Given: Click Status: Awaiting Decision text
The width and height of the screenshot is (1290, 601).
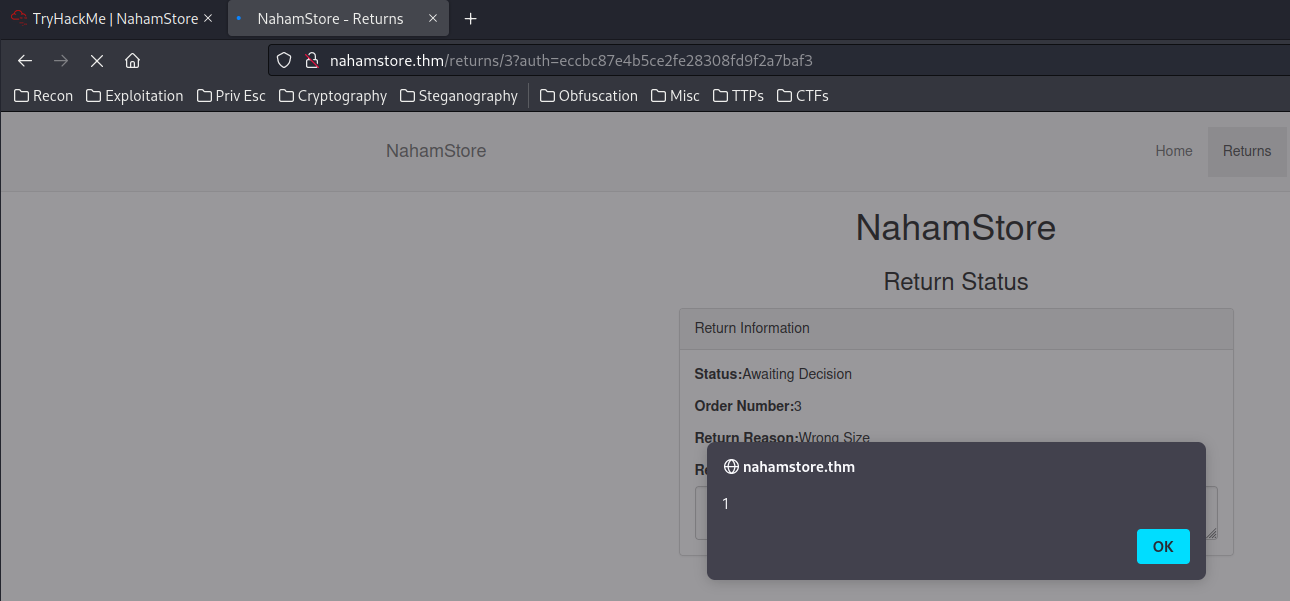Looking at the screenshot, I should click(773, 374).
